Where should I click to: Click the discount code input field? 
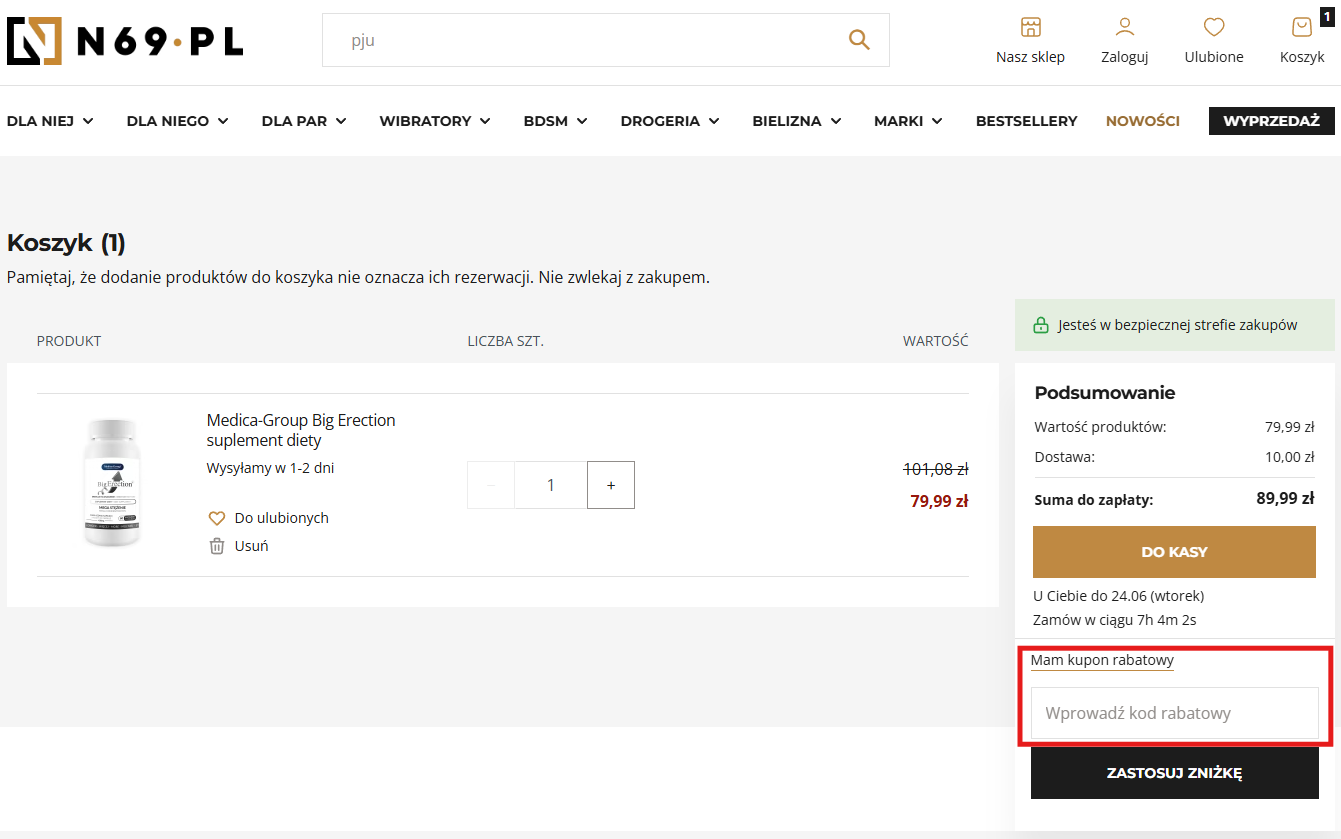tap(1174, 713)
